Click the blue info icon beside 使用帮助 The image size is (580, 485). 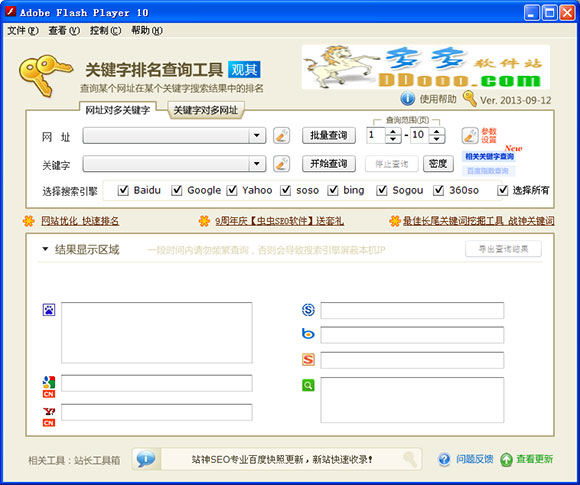(x=407, y=99)
